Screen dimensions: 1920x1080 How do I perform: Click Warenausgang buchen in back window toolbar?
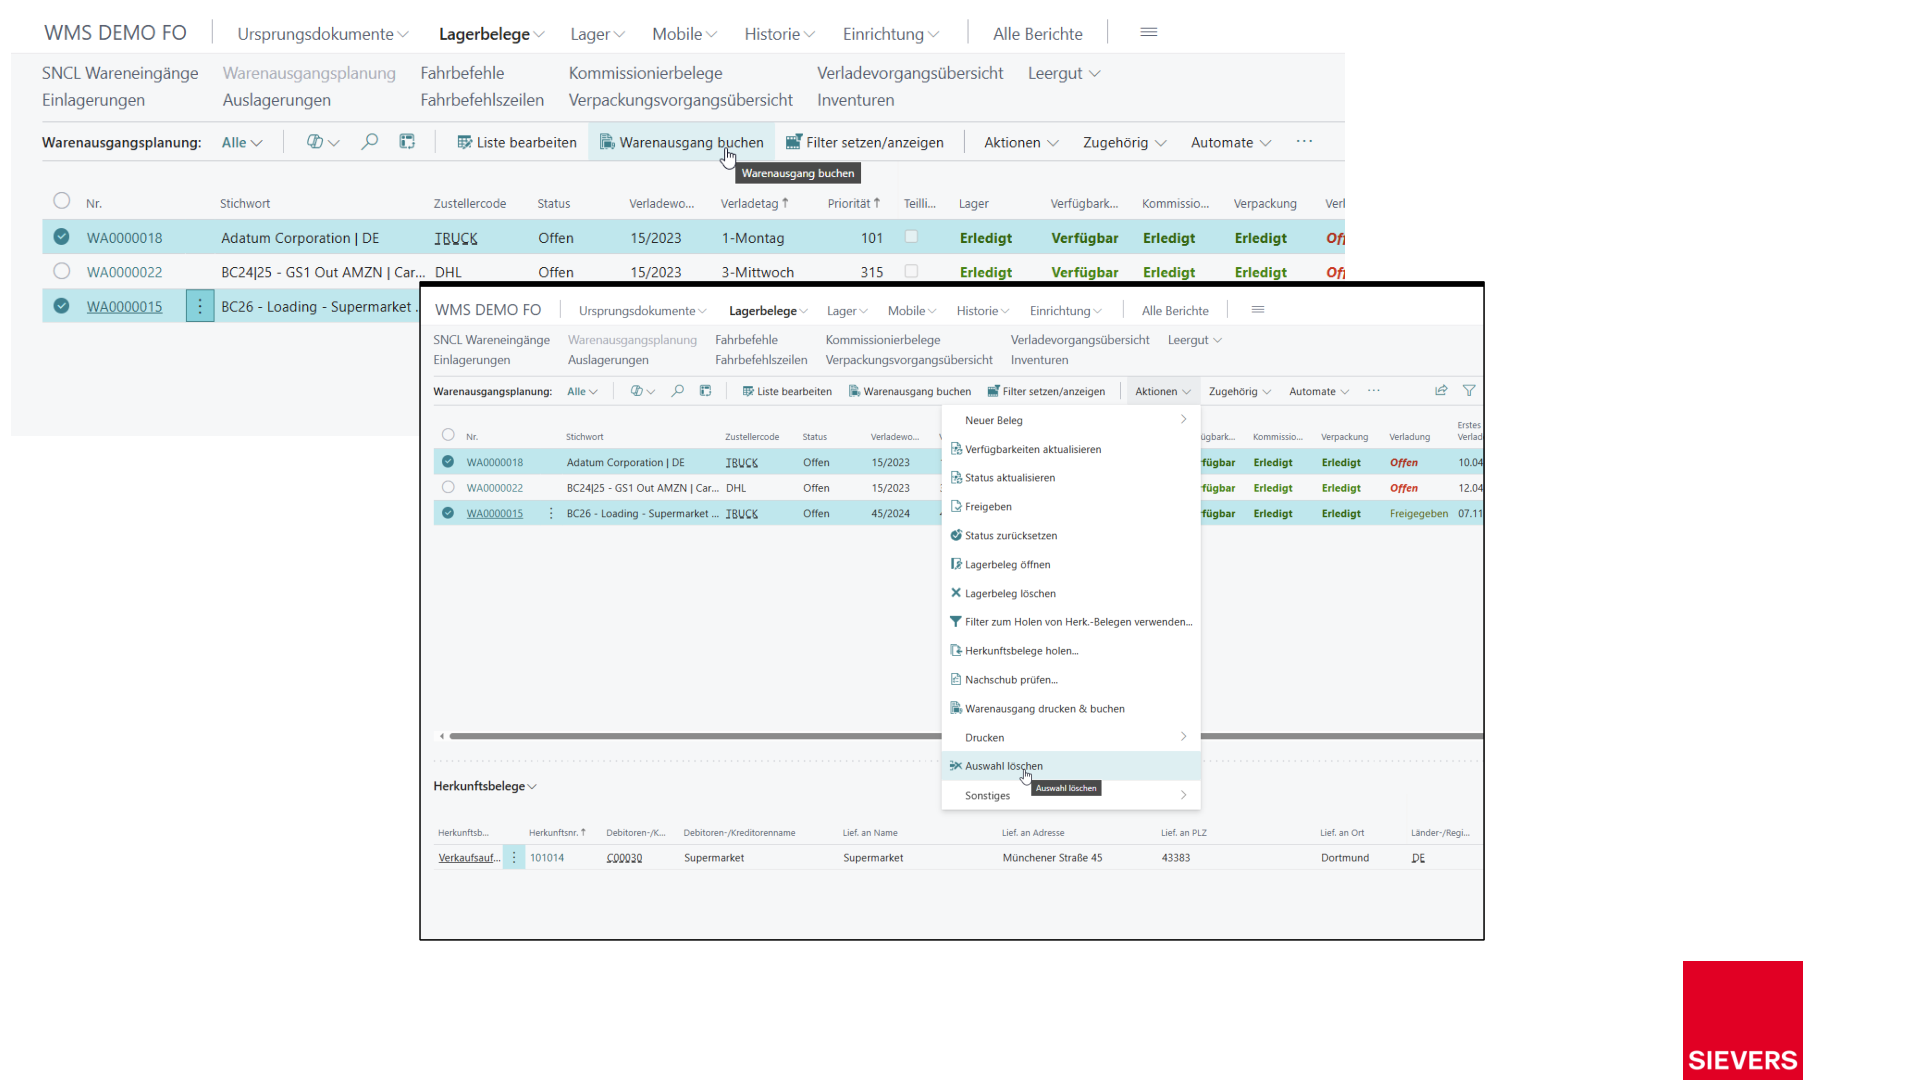pos(682,142)
